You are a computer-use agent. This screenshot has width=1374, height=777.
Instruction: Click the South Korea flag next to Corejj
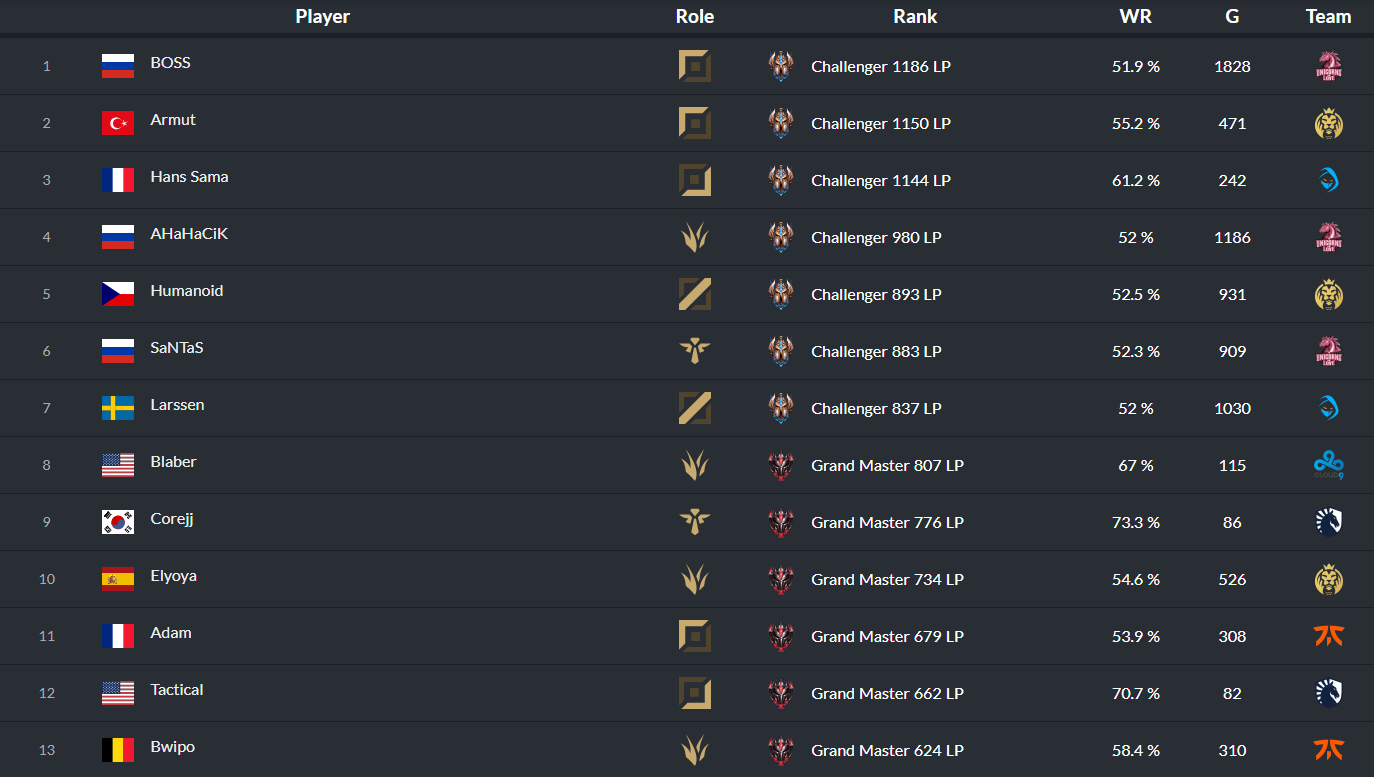click(x=118, y=522)
